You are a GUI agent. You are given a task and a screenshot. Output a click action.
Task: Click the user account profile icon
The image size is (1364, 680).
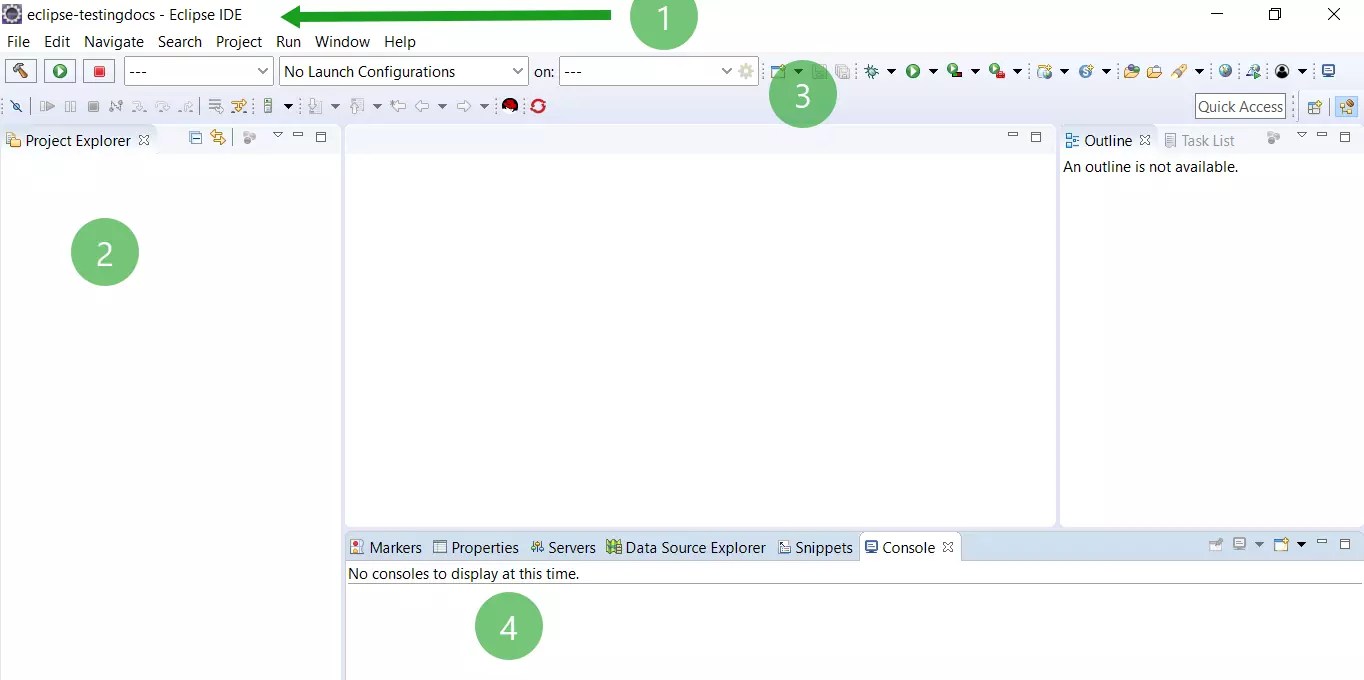tap(1282, 71)
